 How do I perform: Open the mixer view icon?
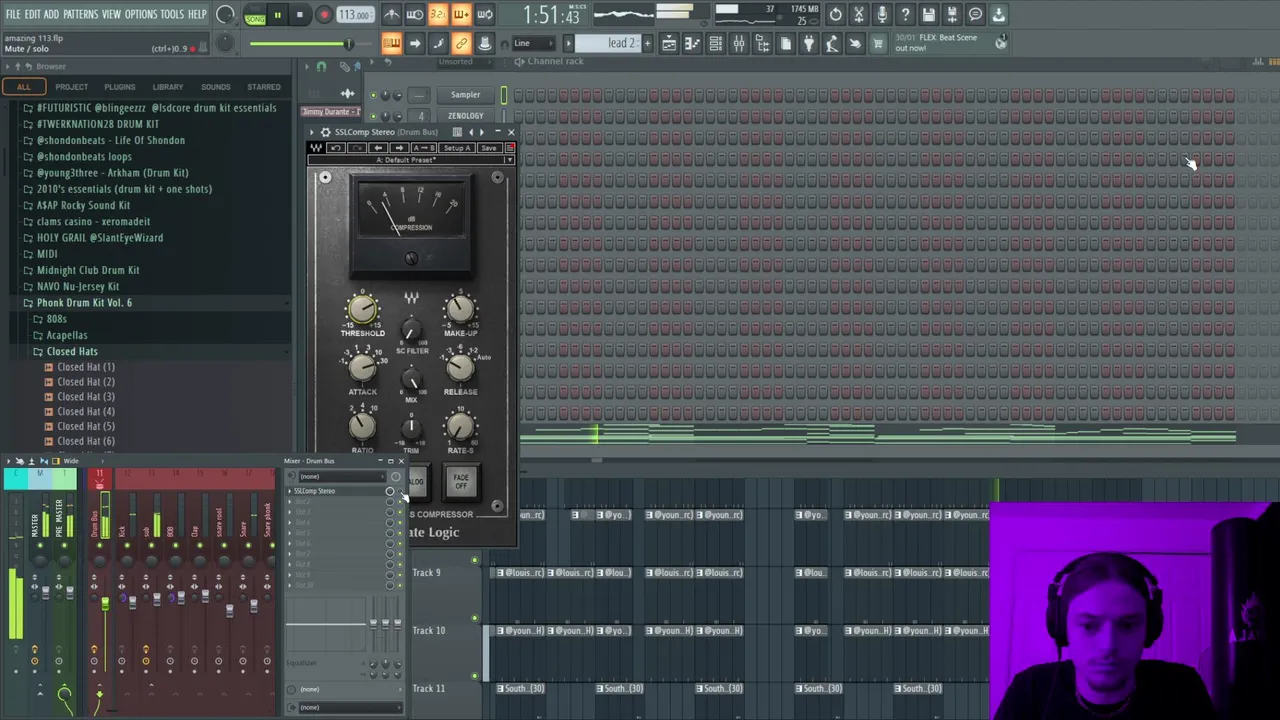point(739,43)
